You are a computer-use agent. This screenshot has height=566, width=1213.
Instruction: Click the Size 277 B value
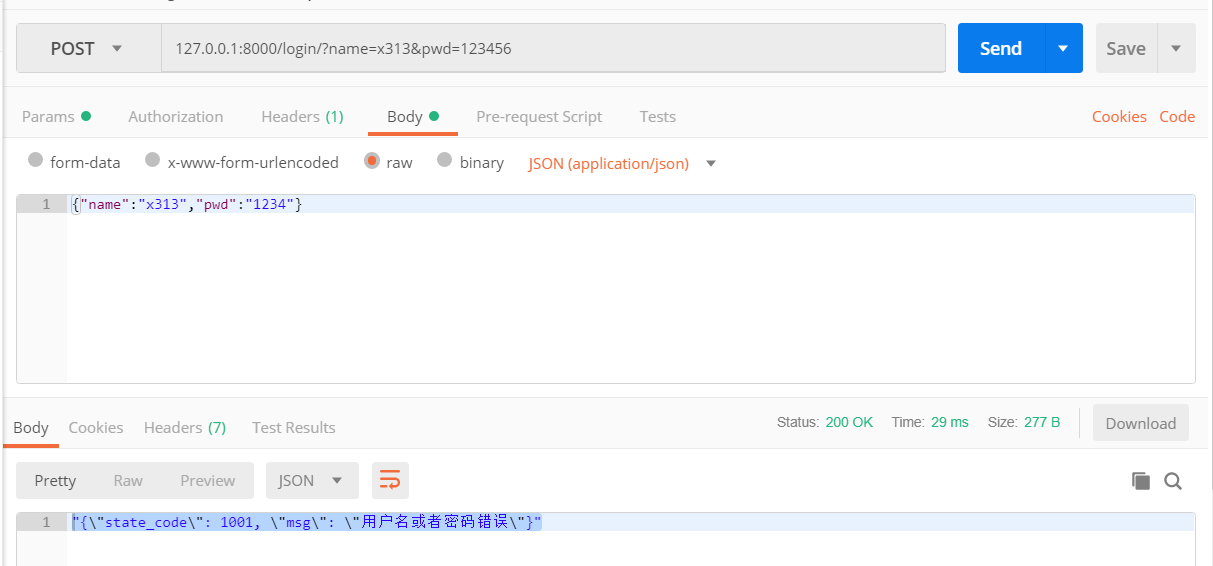(1042, 422)
